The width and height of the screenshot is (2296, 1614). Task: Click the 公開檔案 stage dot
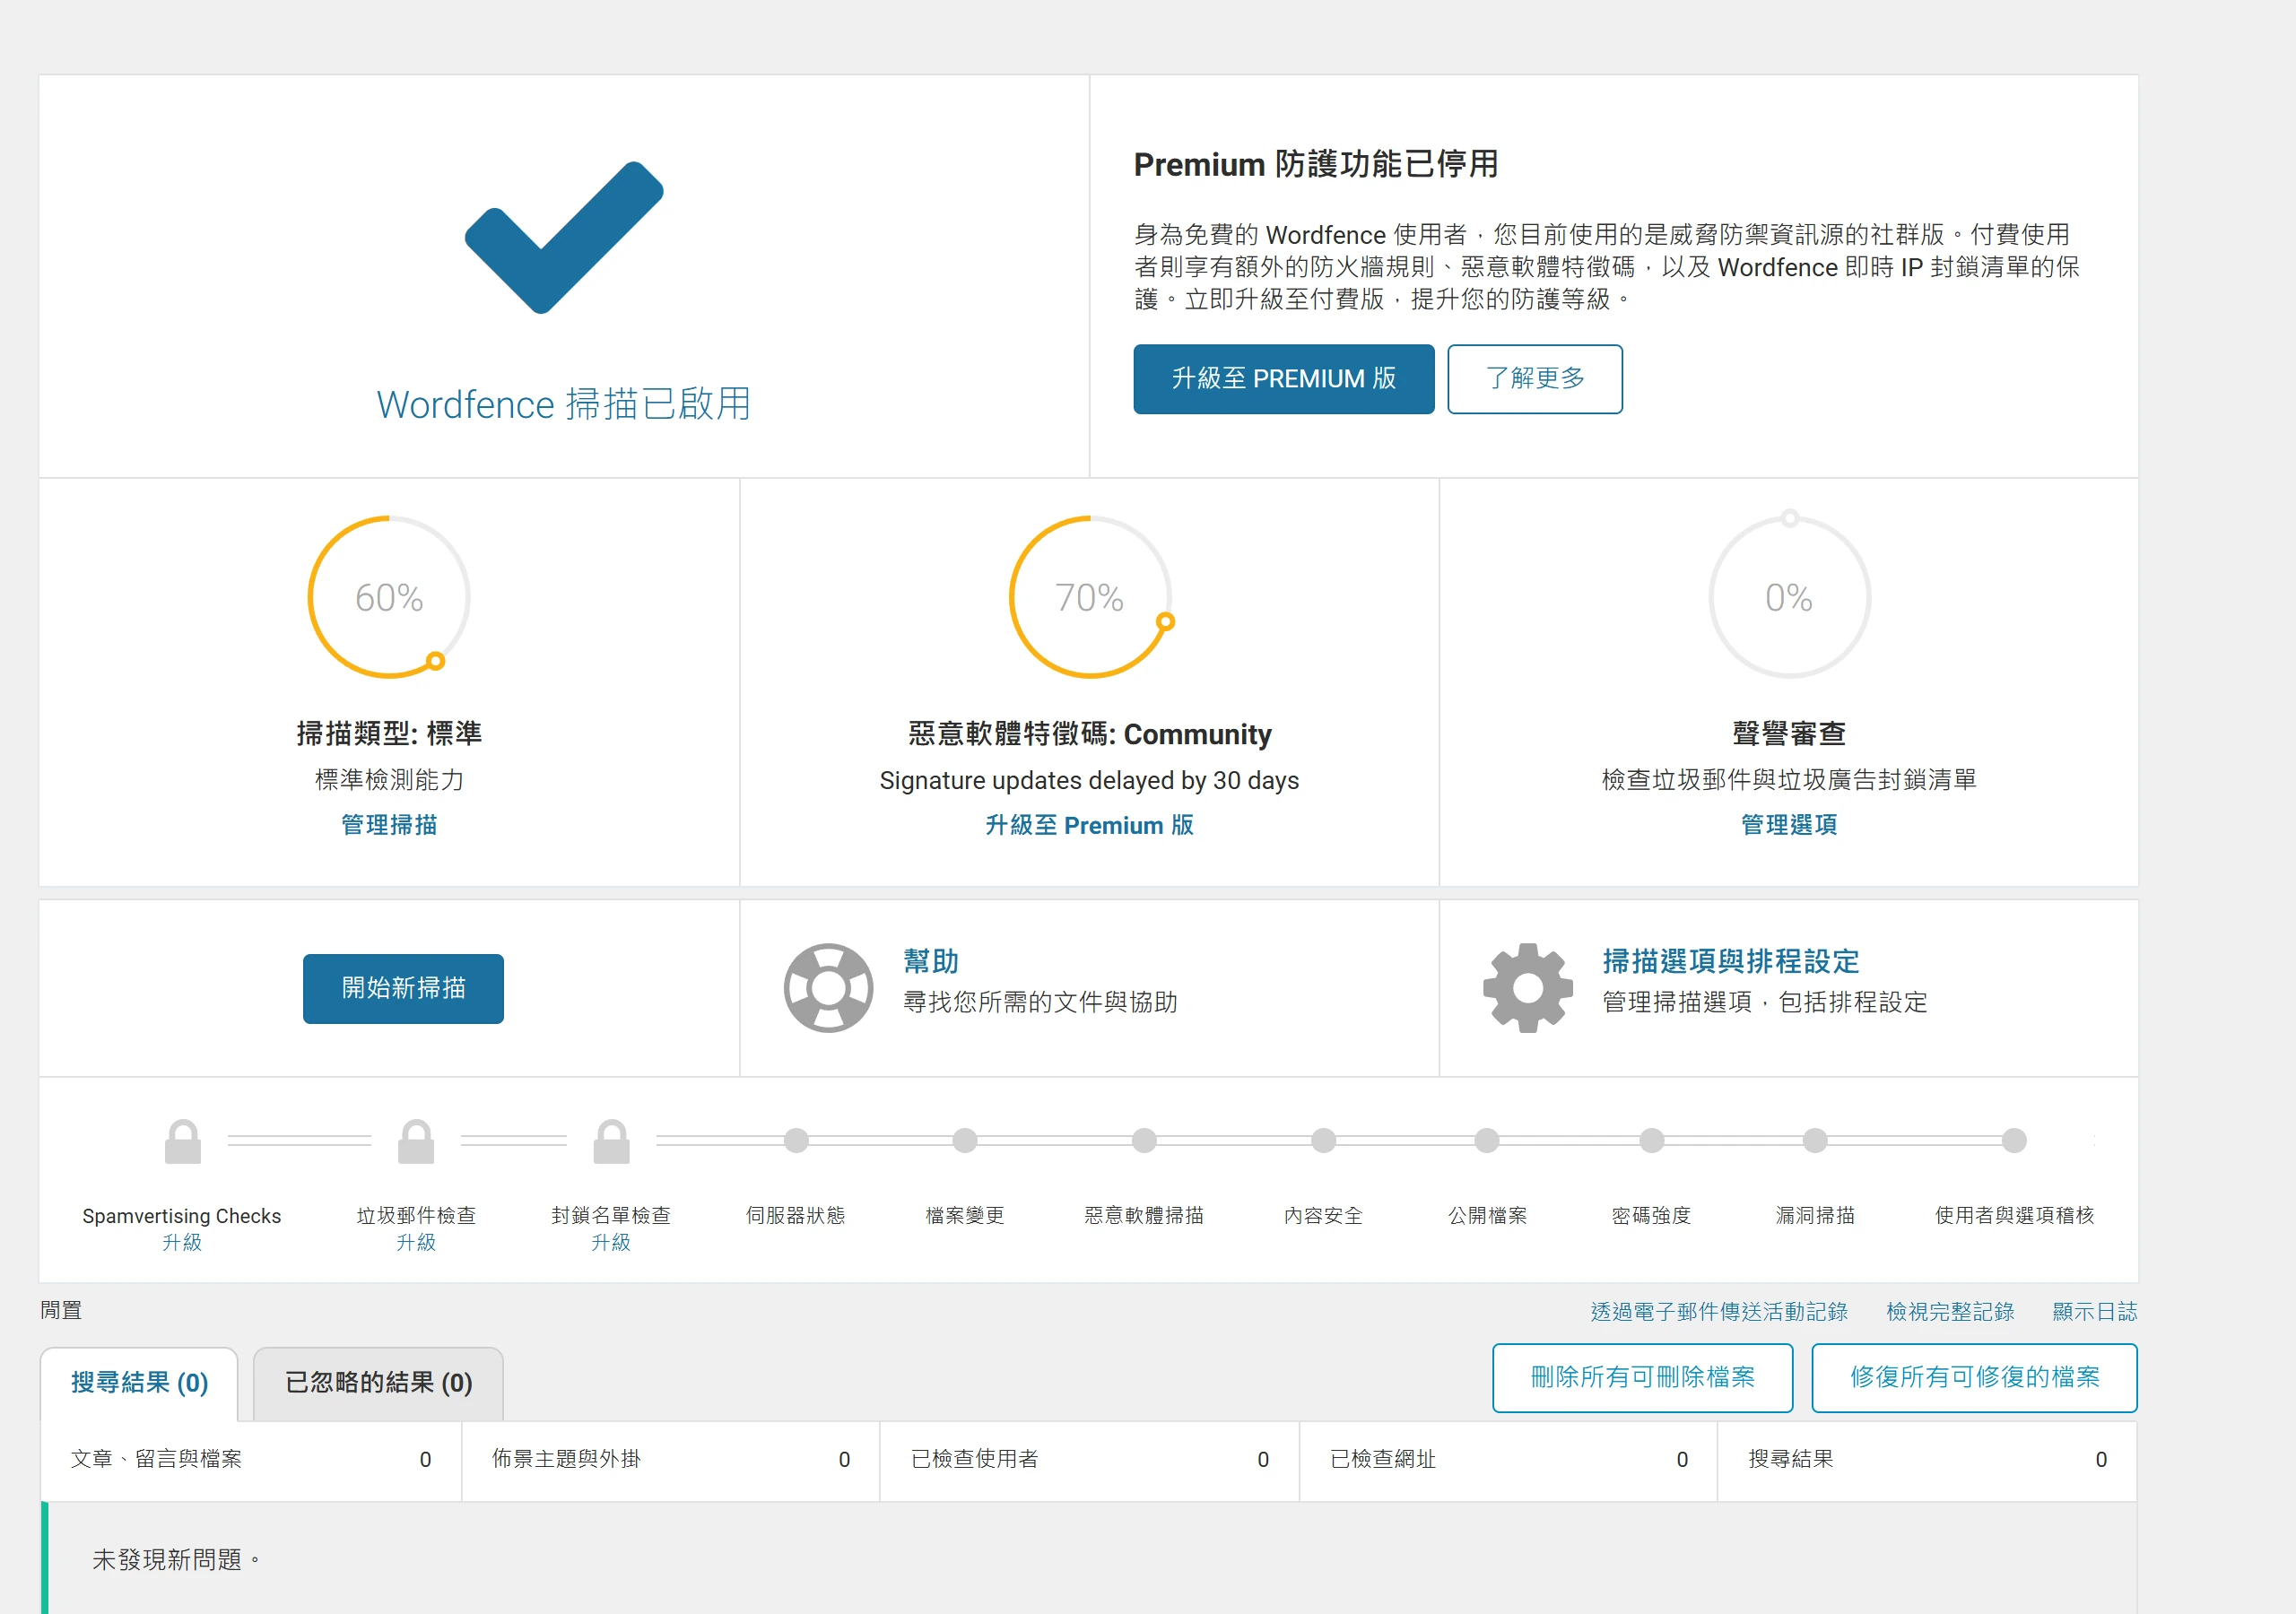[1487, 1140]
